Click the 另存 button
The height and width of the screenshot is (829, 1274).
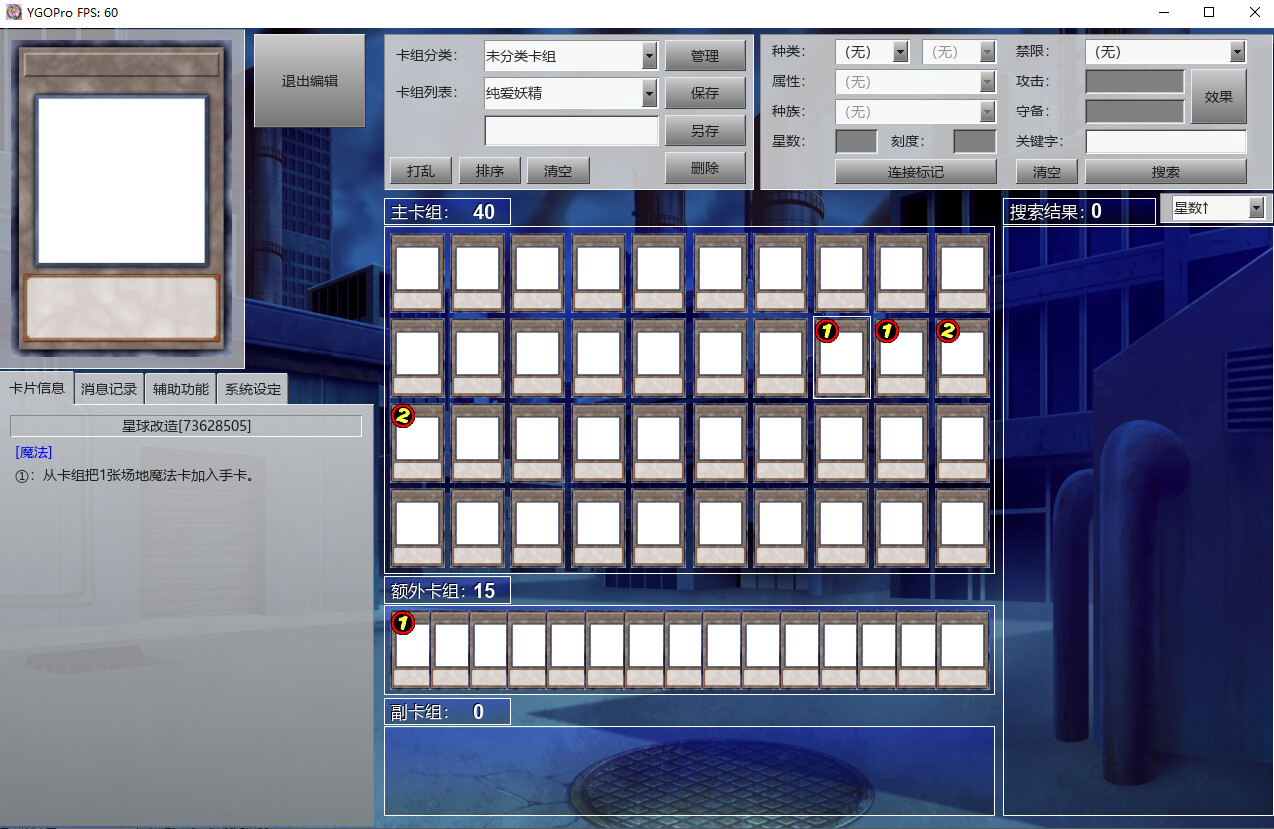705,130
